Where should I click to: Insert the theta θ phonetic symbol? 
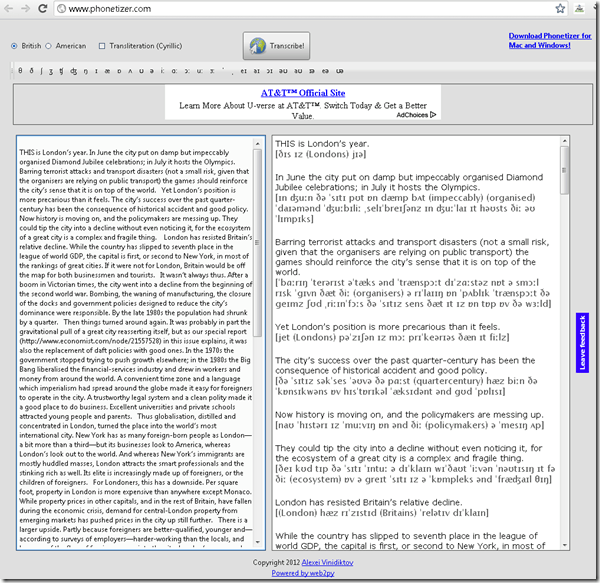coord(21,72)
